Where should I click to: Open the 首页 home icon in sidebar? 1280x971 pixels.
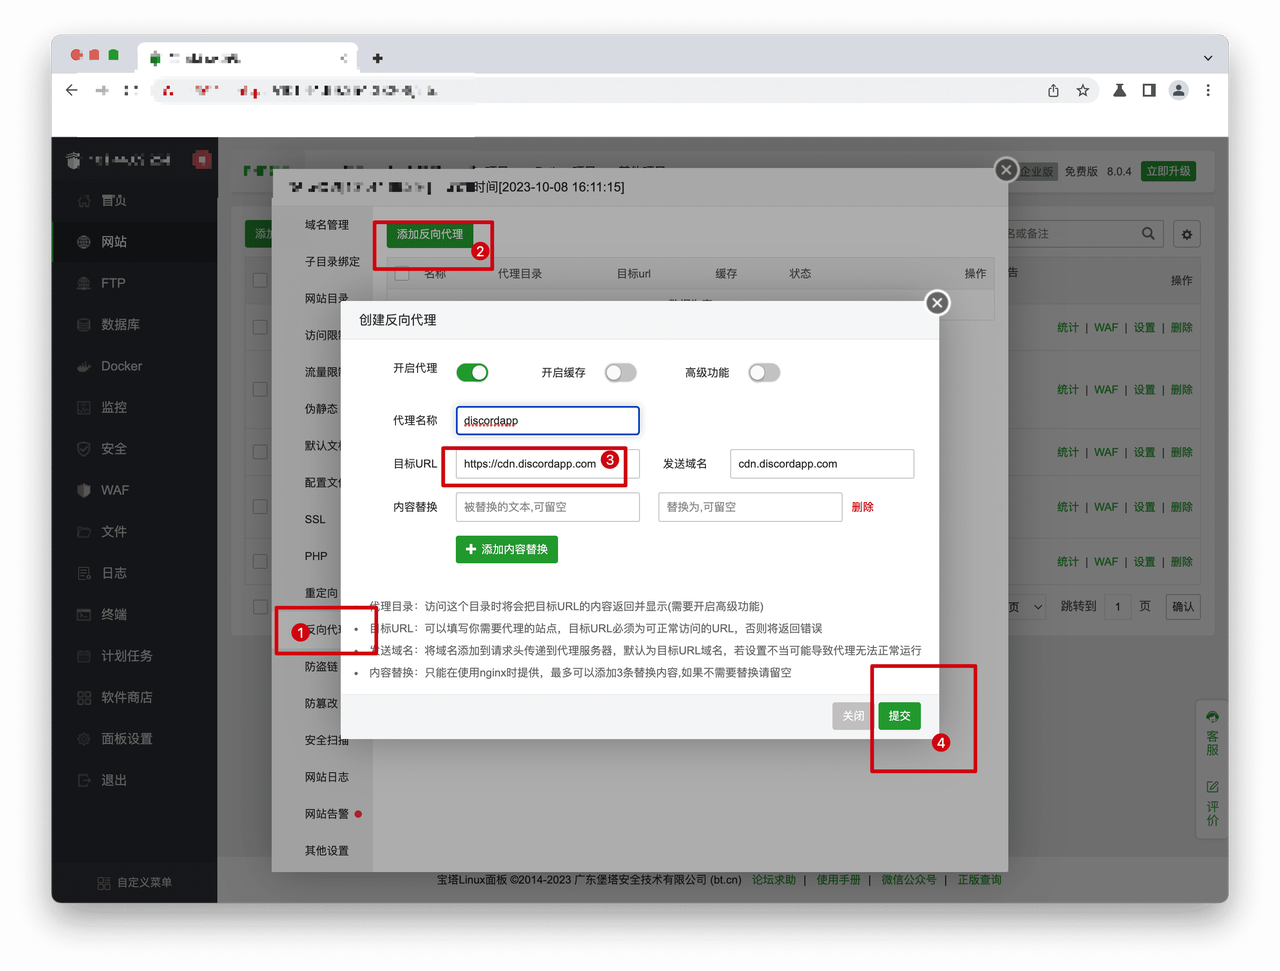click(84, 201)
